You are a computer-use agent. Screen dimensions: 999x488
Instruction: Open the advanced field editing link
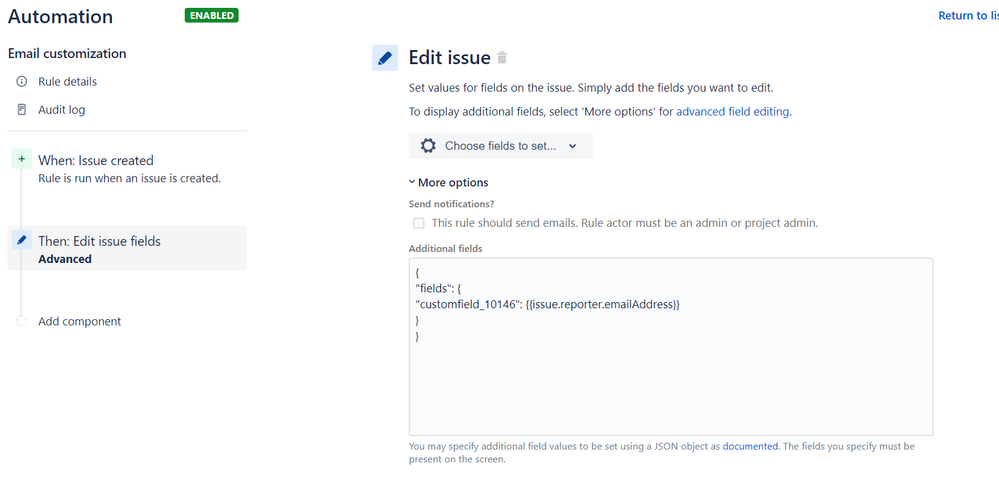coord(733,111)
